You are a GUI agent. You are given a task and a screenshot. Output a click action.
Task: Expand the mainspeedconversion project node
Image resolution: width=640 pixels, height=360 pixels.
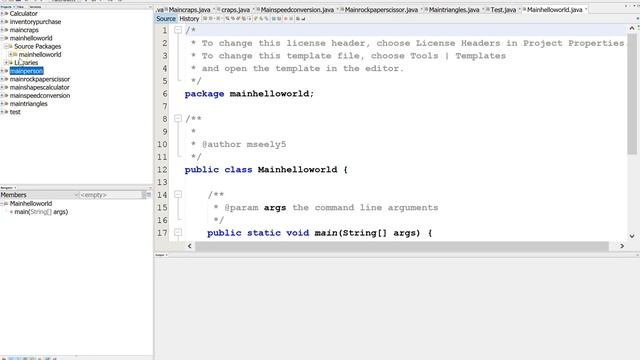(2, 95)
